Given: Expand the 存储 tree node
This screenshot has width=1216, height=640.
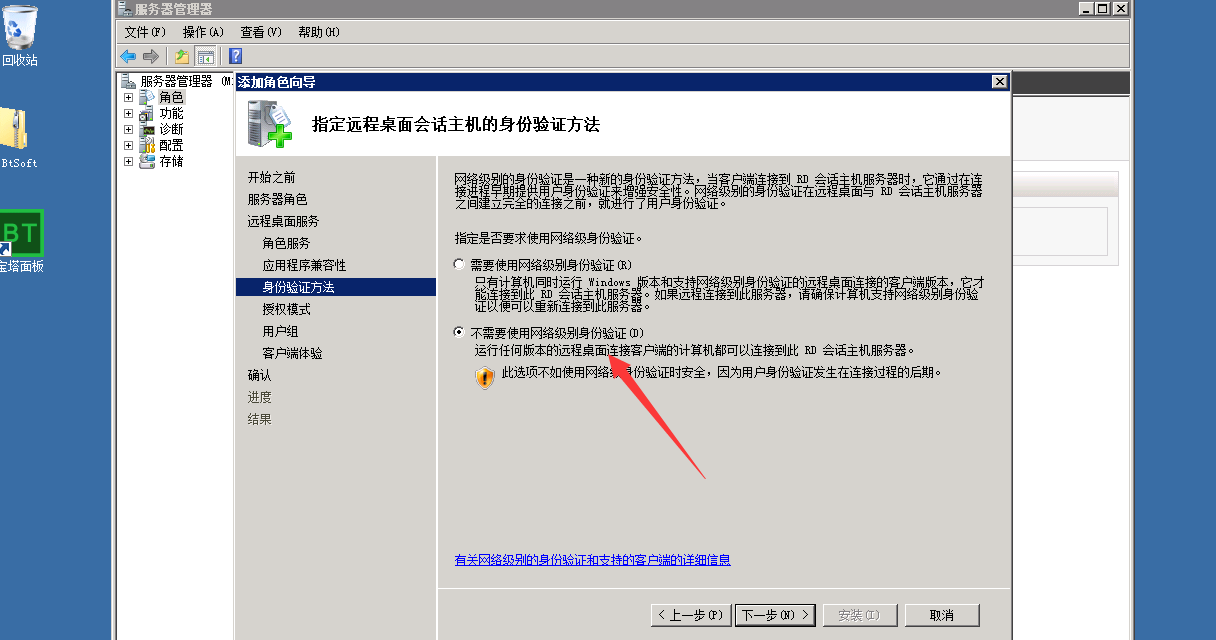Looking at the screenshot, I should click(x=128, y=162).
